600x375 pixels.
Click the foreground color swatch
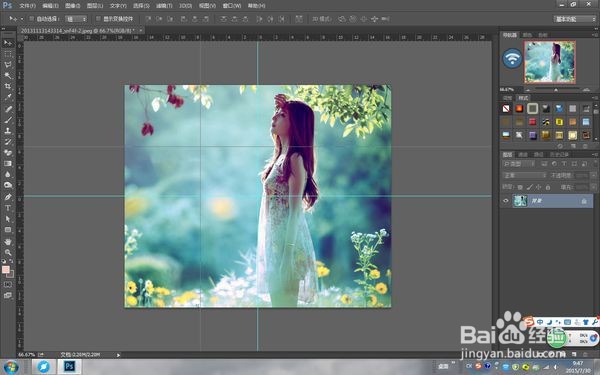pyautogui.click(x=6, y=269)
